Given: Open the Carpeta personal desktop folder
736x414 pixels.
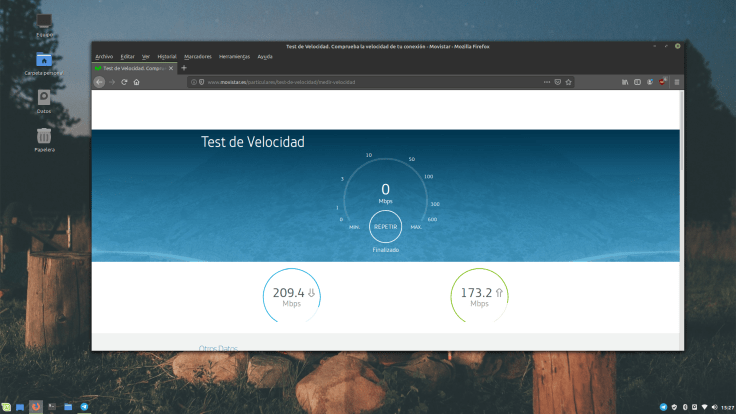Looking at the screenshot, I should click(44, 60).
